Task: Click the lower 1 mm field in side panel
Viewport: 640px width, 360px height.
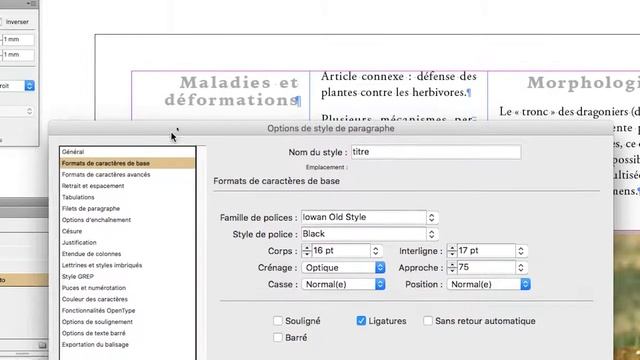Action: tap(18, 54)
